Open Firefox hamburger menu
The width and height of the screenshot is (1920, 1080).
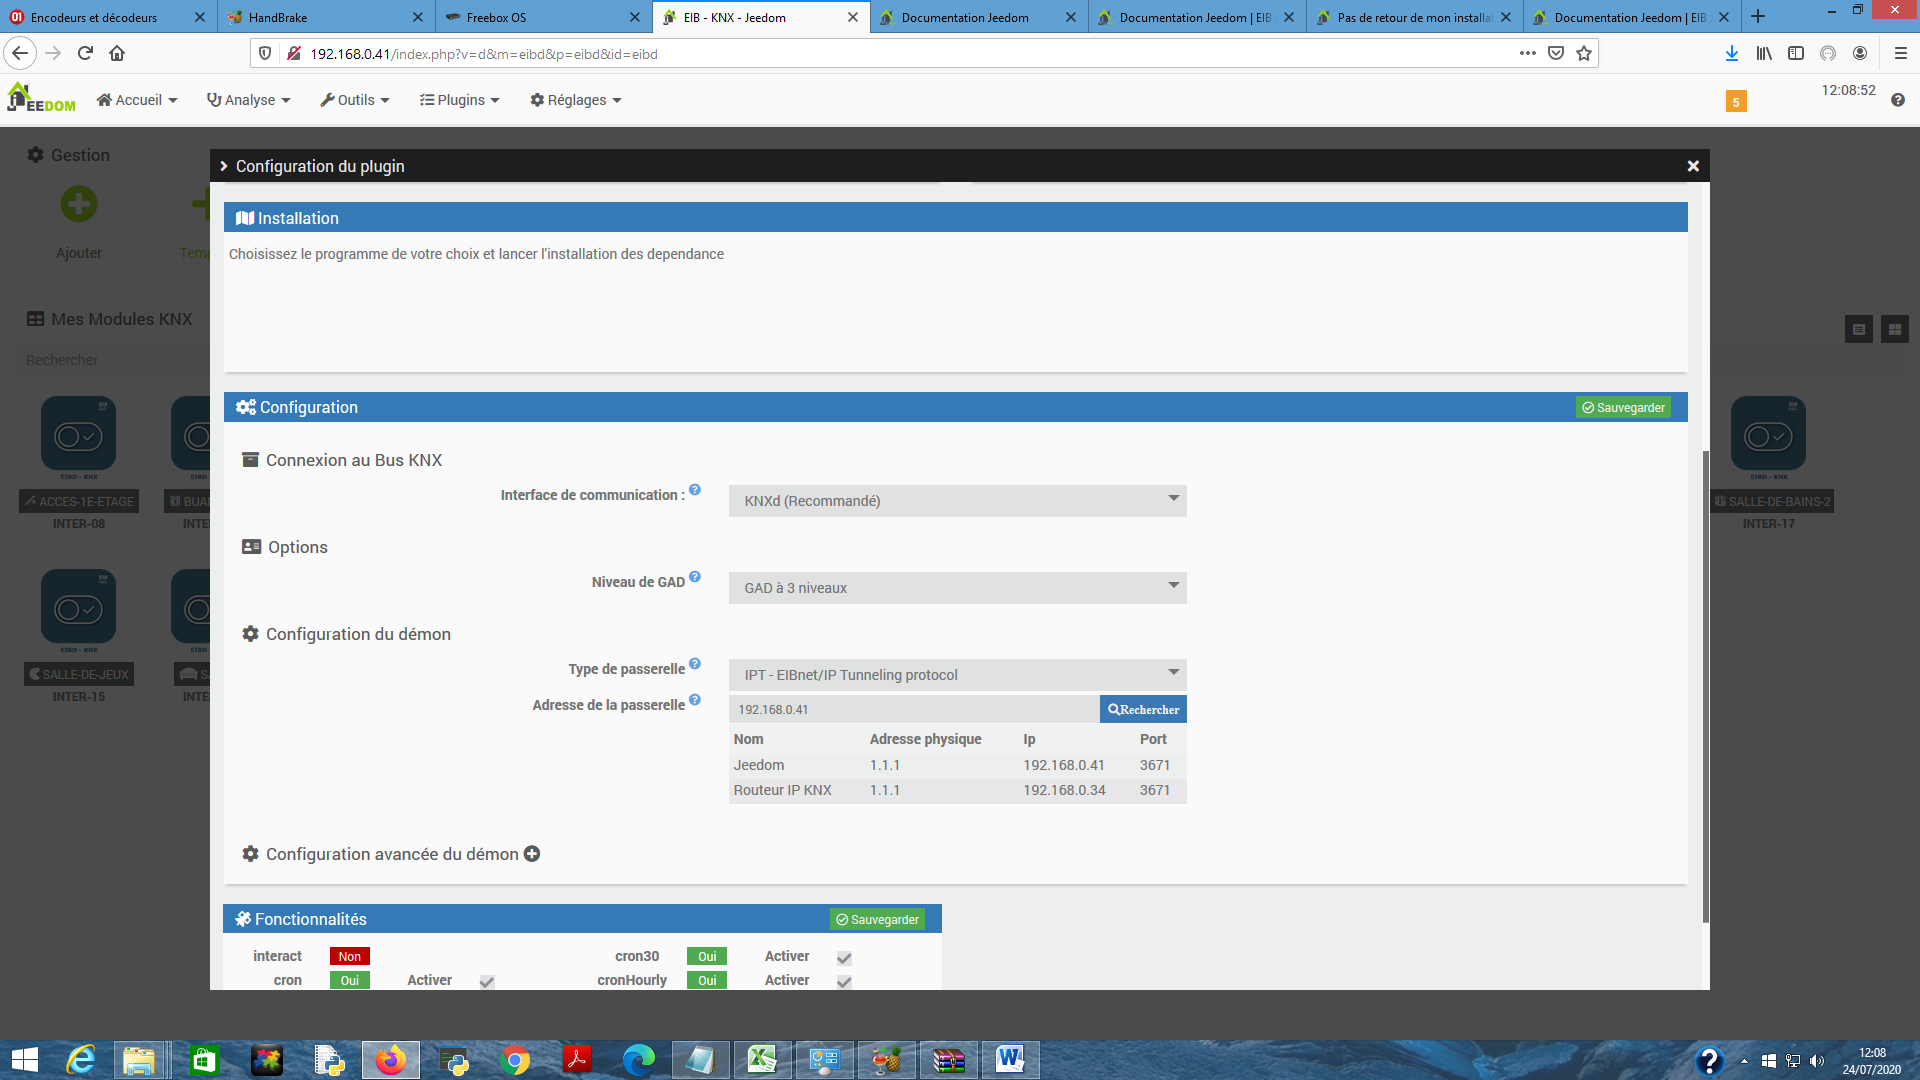[x=1901, y=53]
